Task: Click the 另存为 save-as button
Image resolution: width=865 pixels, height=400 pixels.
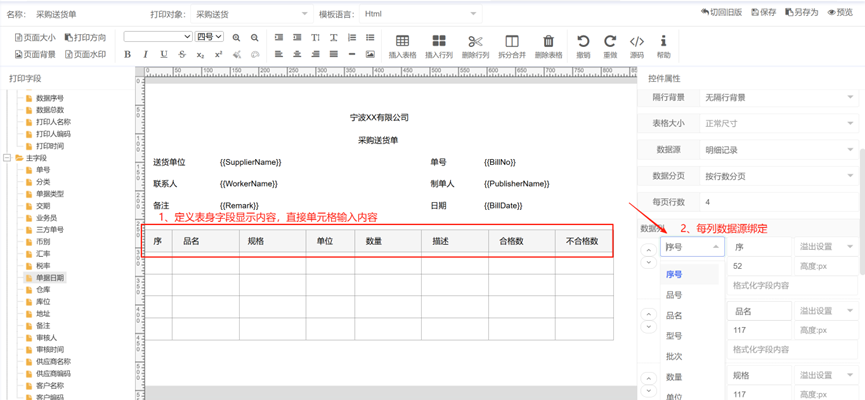Action: [802, 12]
